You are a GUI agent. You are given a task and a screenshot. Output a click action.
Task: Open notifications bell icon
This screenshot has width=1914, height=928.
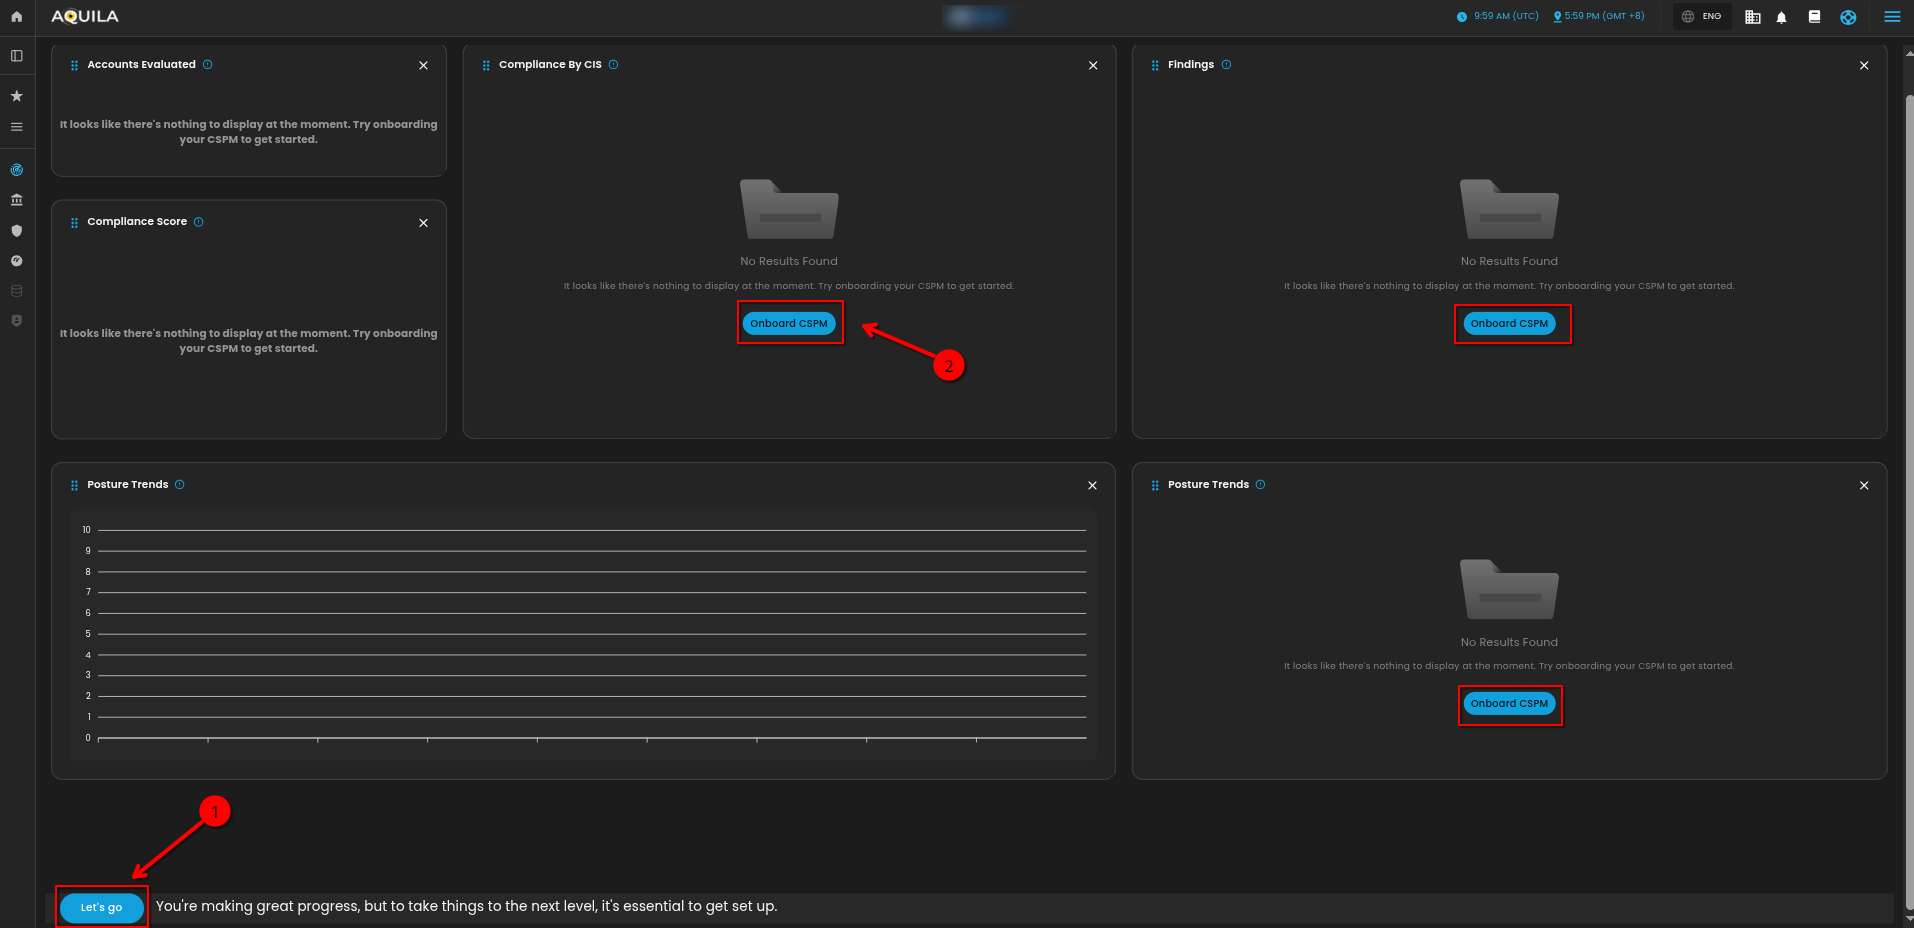coord(1781,17)
